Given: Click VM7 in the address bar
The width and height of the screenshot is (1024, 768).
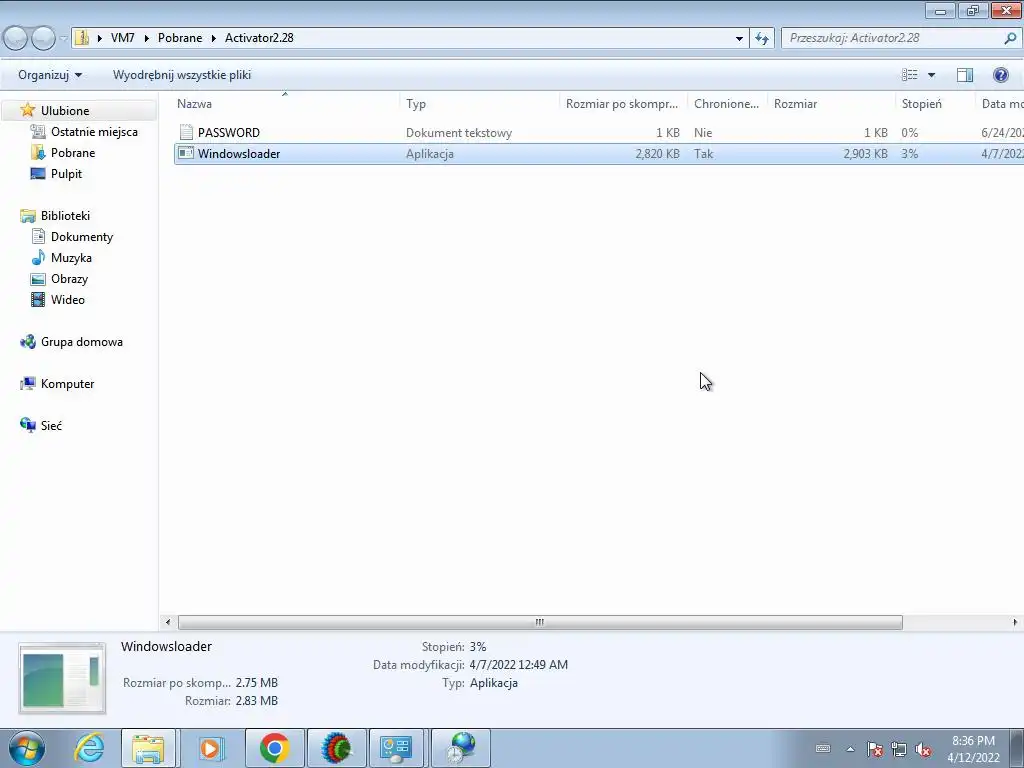Looking at the screenshot, I should pyautogui.click(x=123, y=38).
